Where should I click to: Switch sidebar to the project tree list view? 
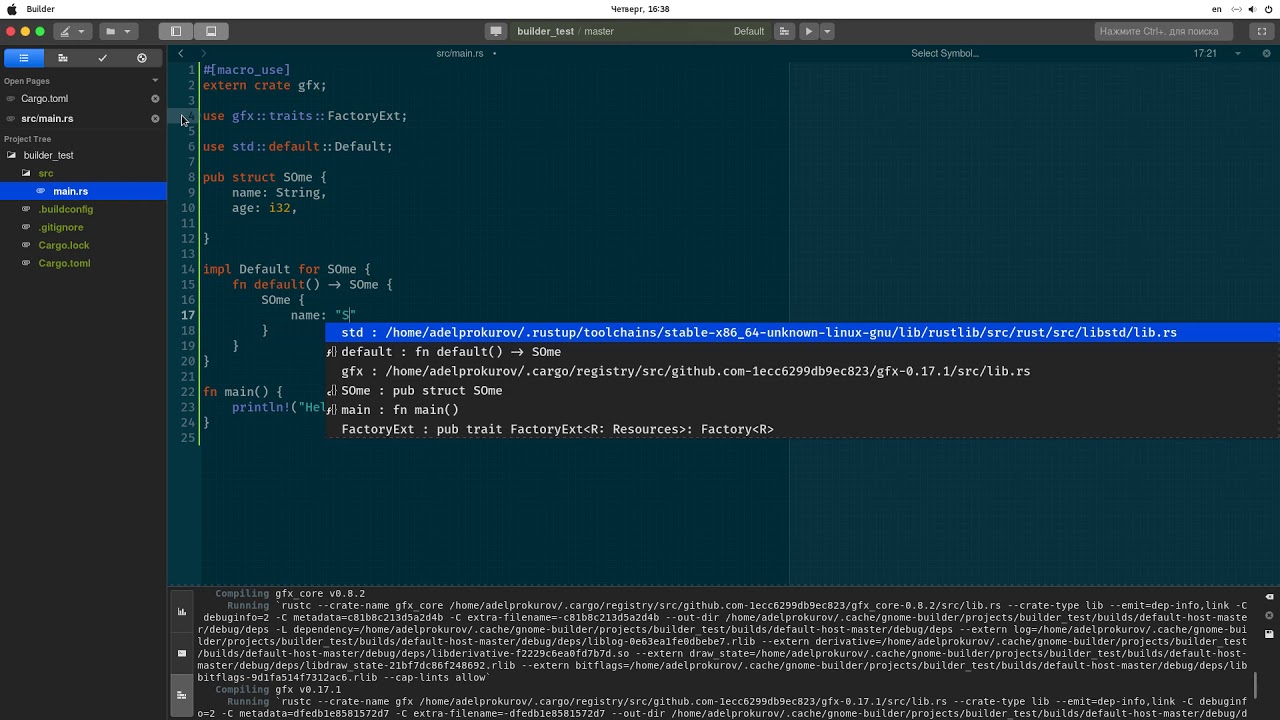pos(24,58)
